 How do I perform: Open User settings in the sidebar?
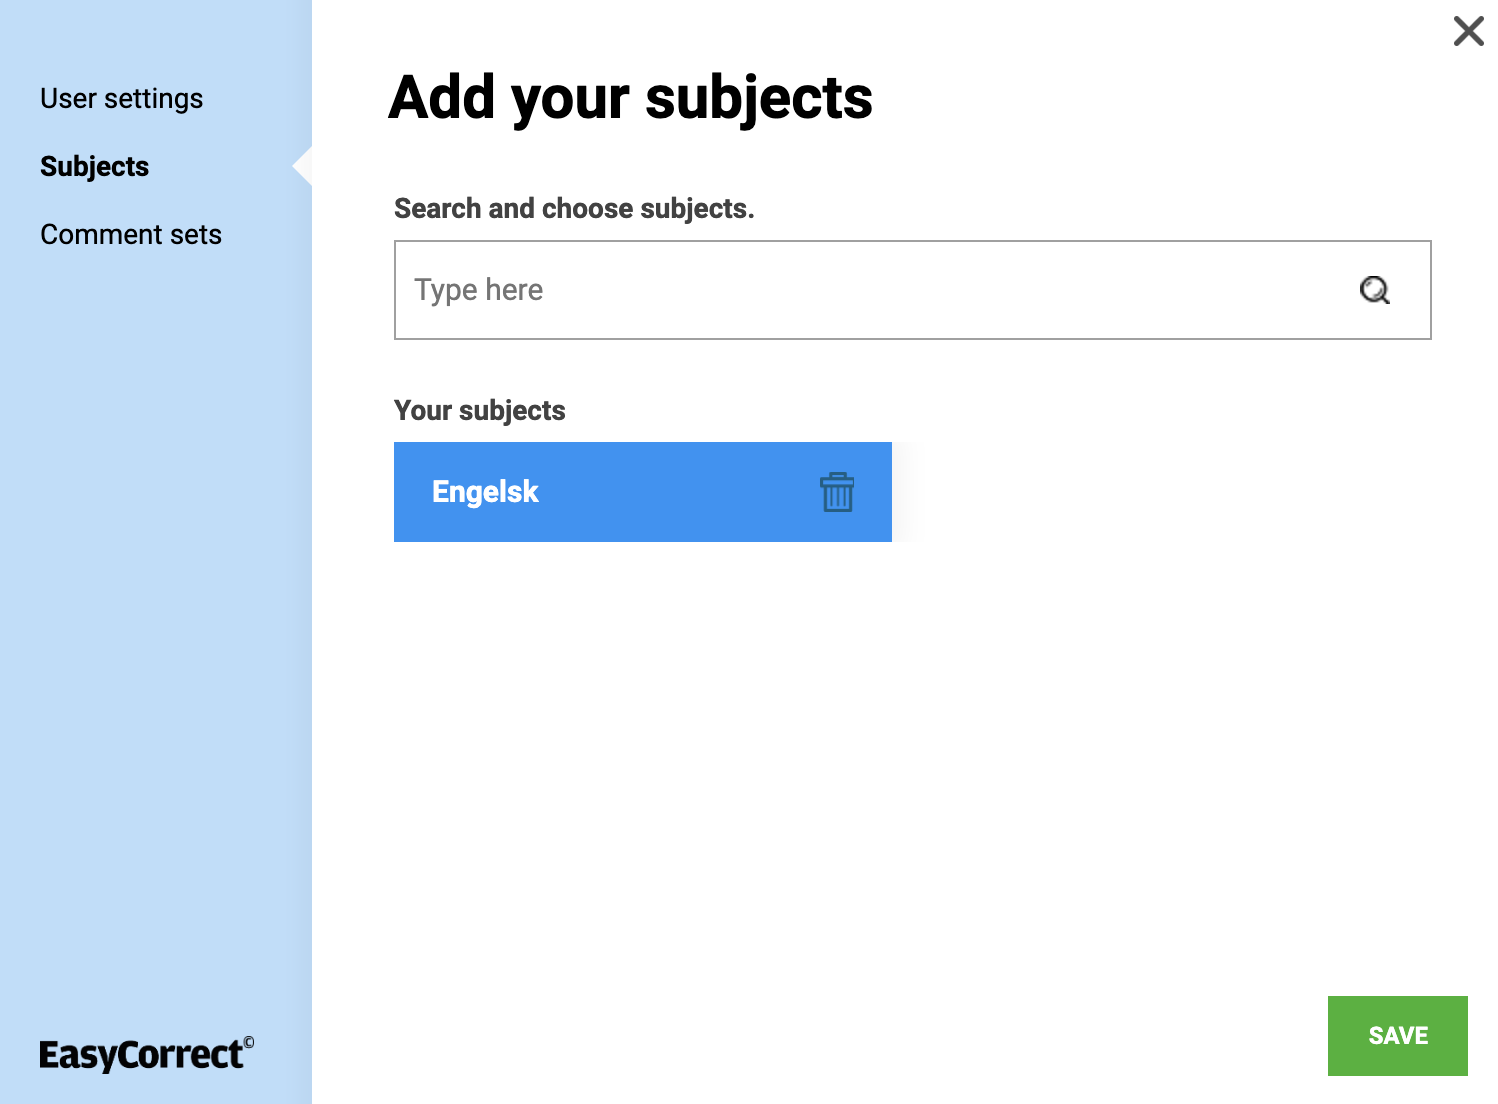click(121, 99)
